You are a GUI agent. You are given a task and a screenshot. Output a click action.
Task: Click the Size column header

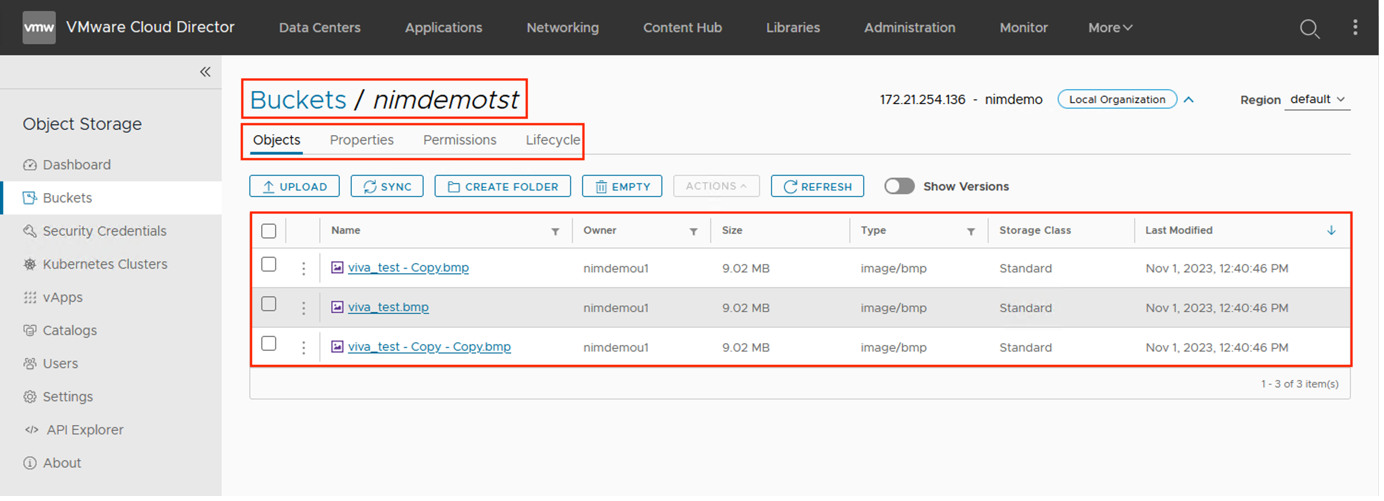[732, 231]
